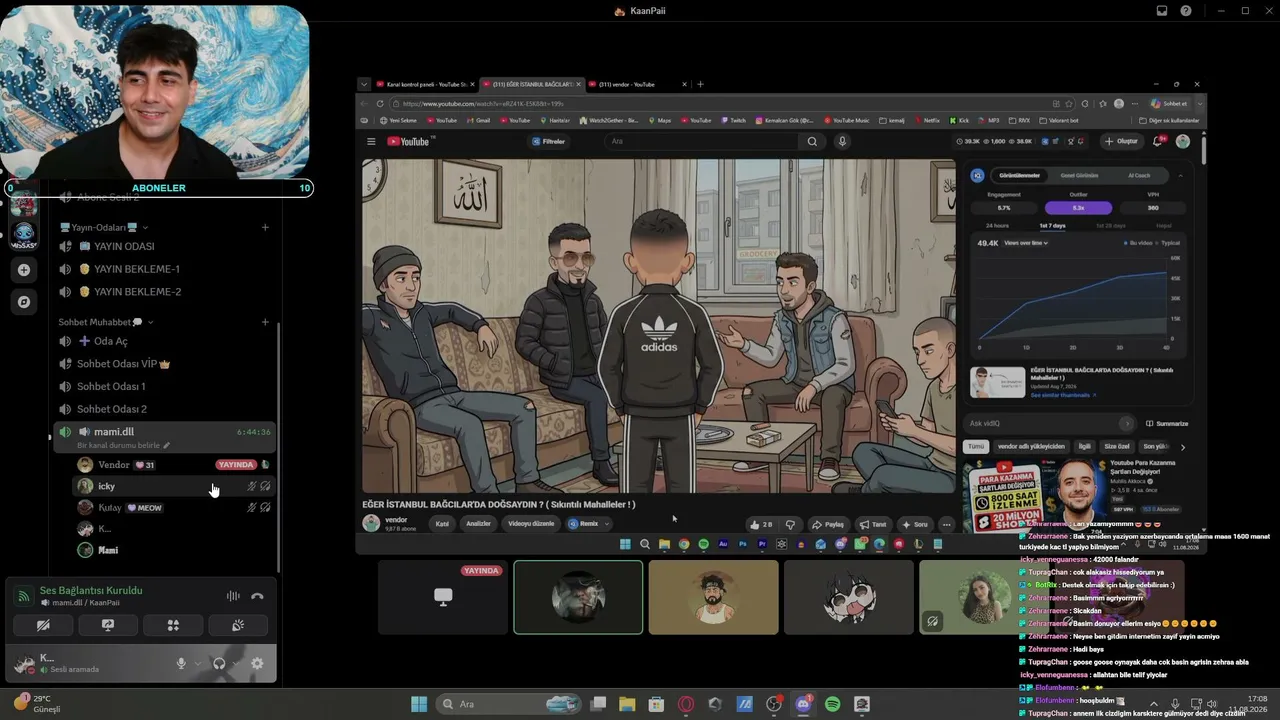Mute the Discord microphone

pyautogui.click(x=181, y=663)
